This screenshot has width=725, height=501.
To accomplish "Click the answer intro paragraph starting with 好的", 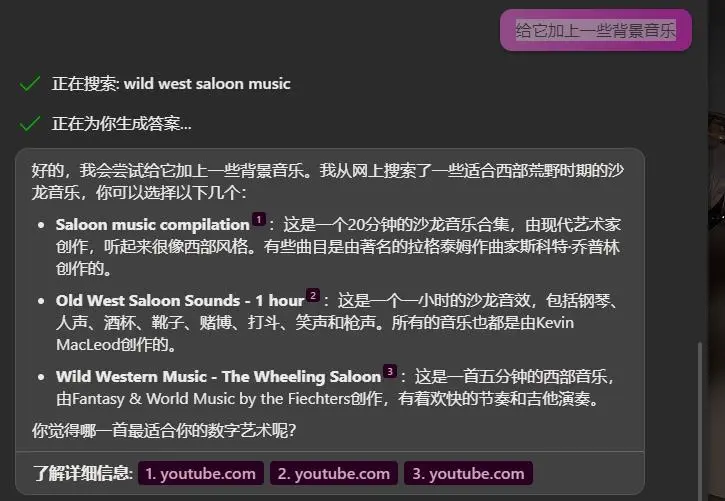I will 327,181.
